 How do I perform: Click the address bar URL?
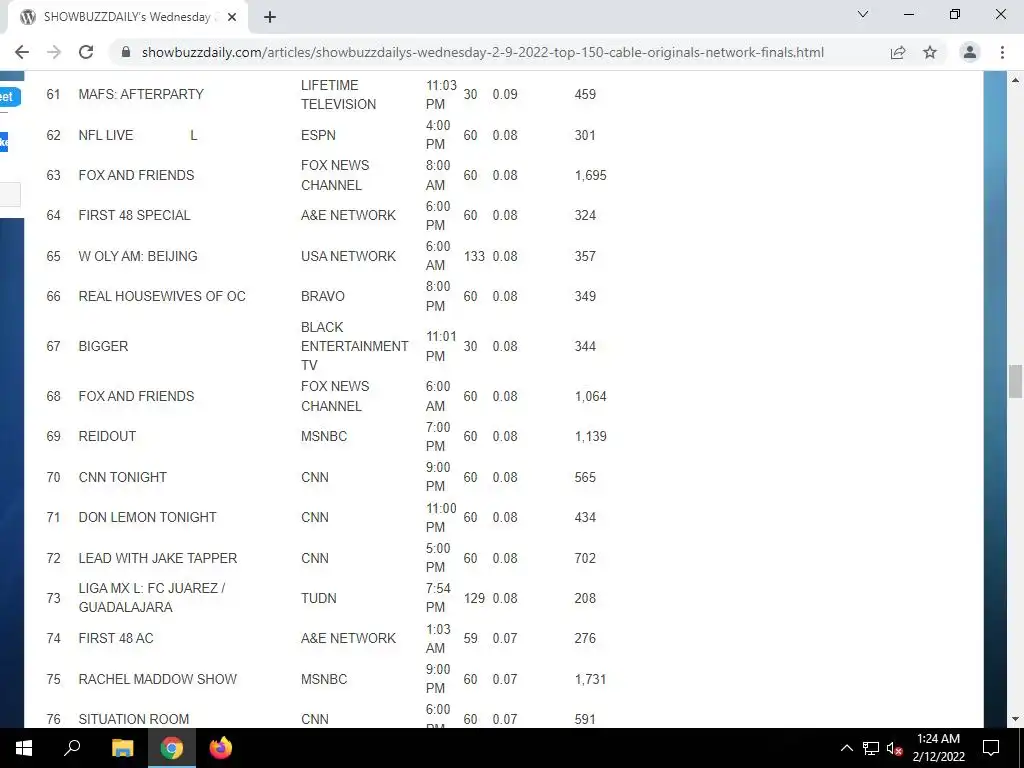483,52
